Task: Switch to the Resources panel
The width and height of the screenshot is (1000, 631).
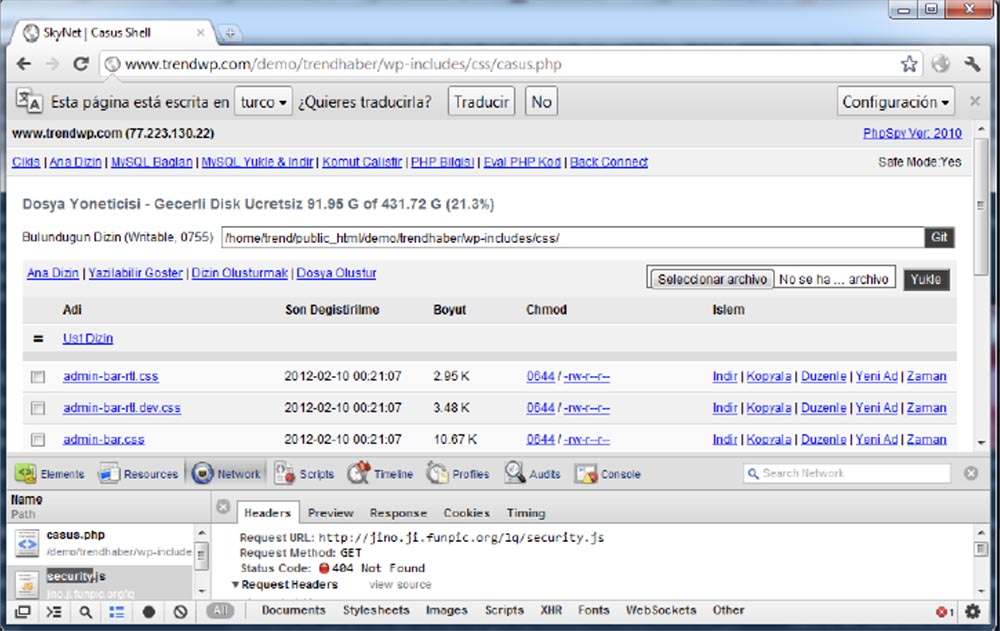Action: (138, 474)
